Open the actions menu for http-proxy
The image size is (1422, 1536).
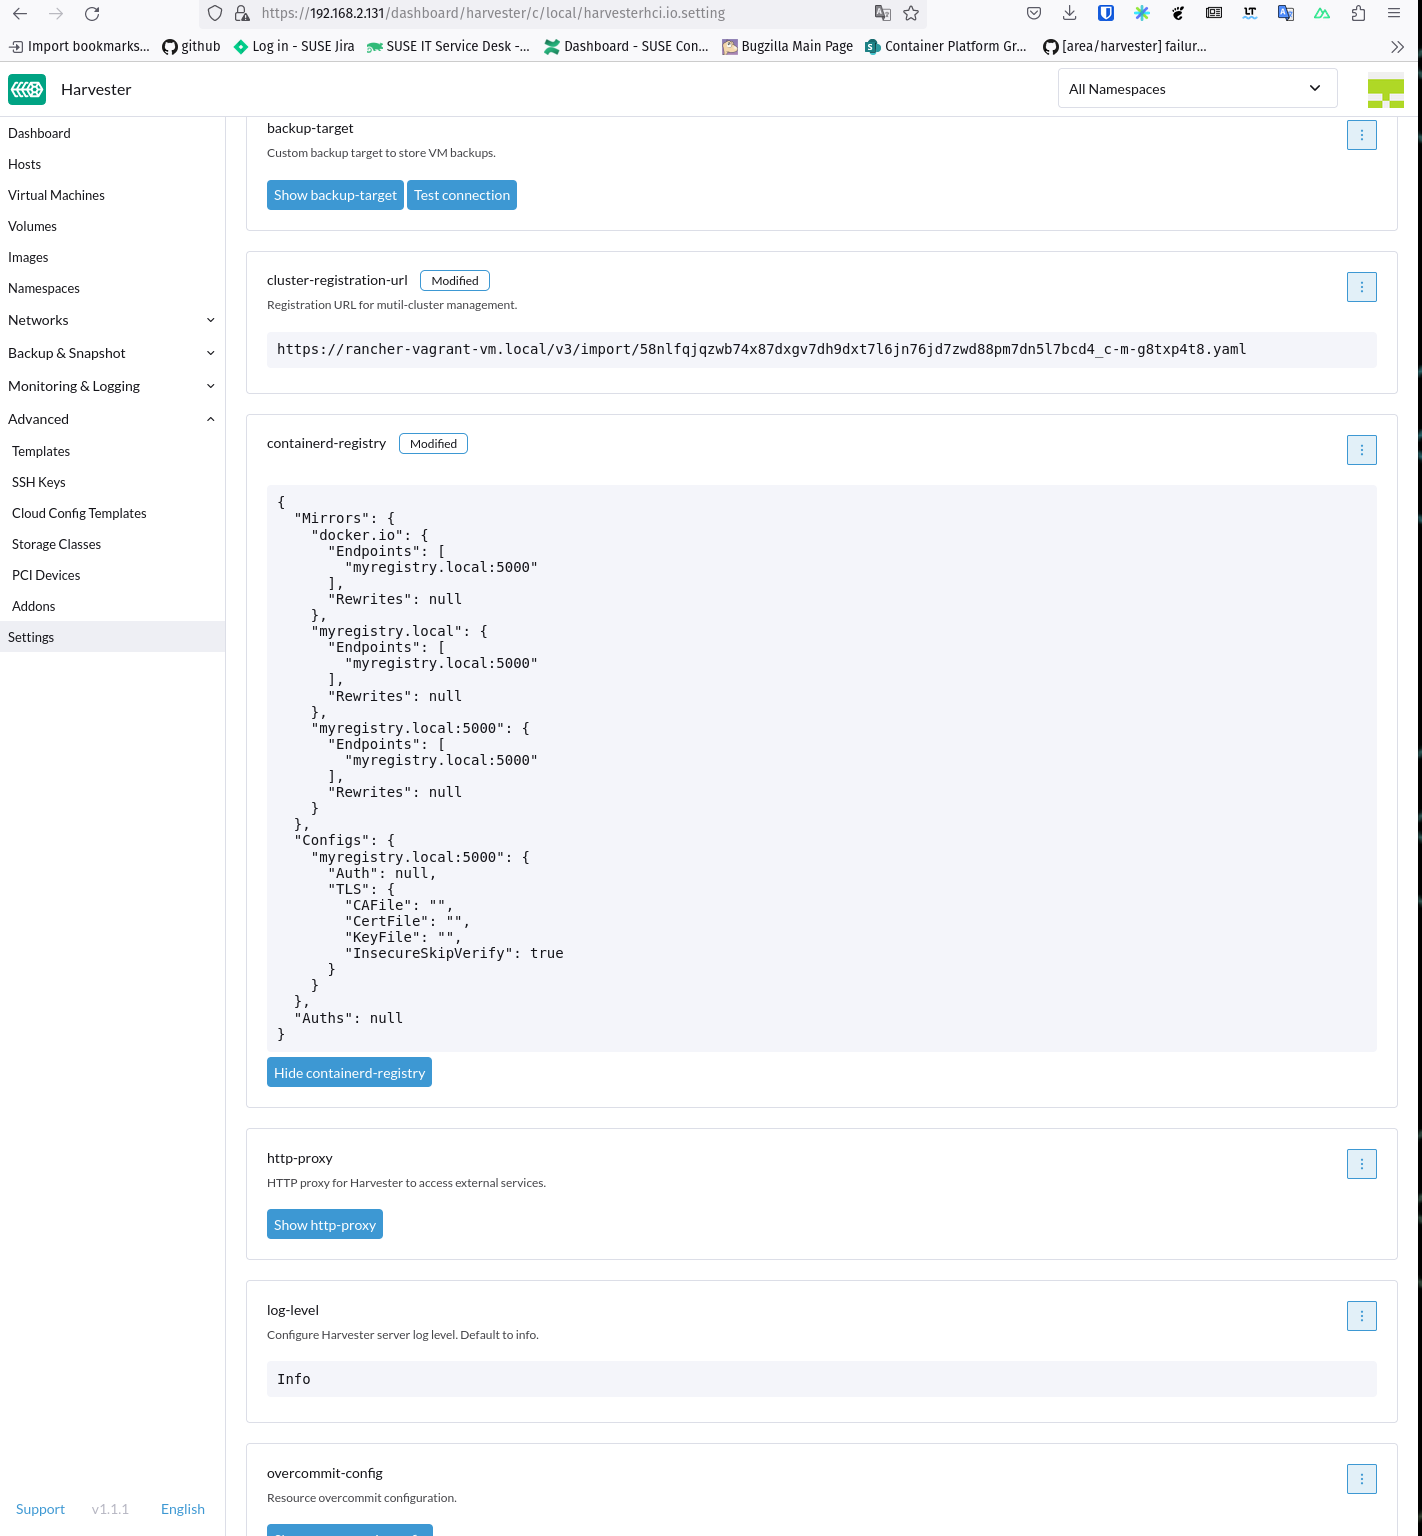pos(1361,1164)
